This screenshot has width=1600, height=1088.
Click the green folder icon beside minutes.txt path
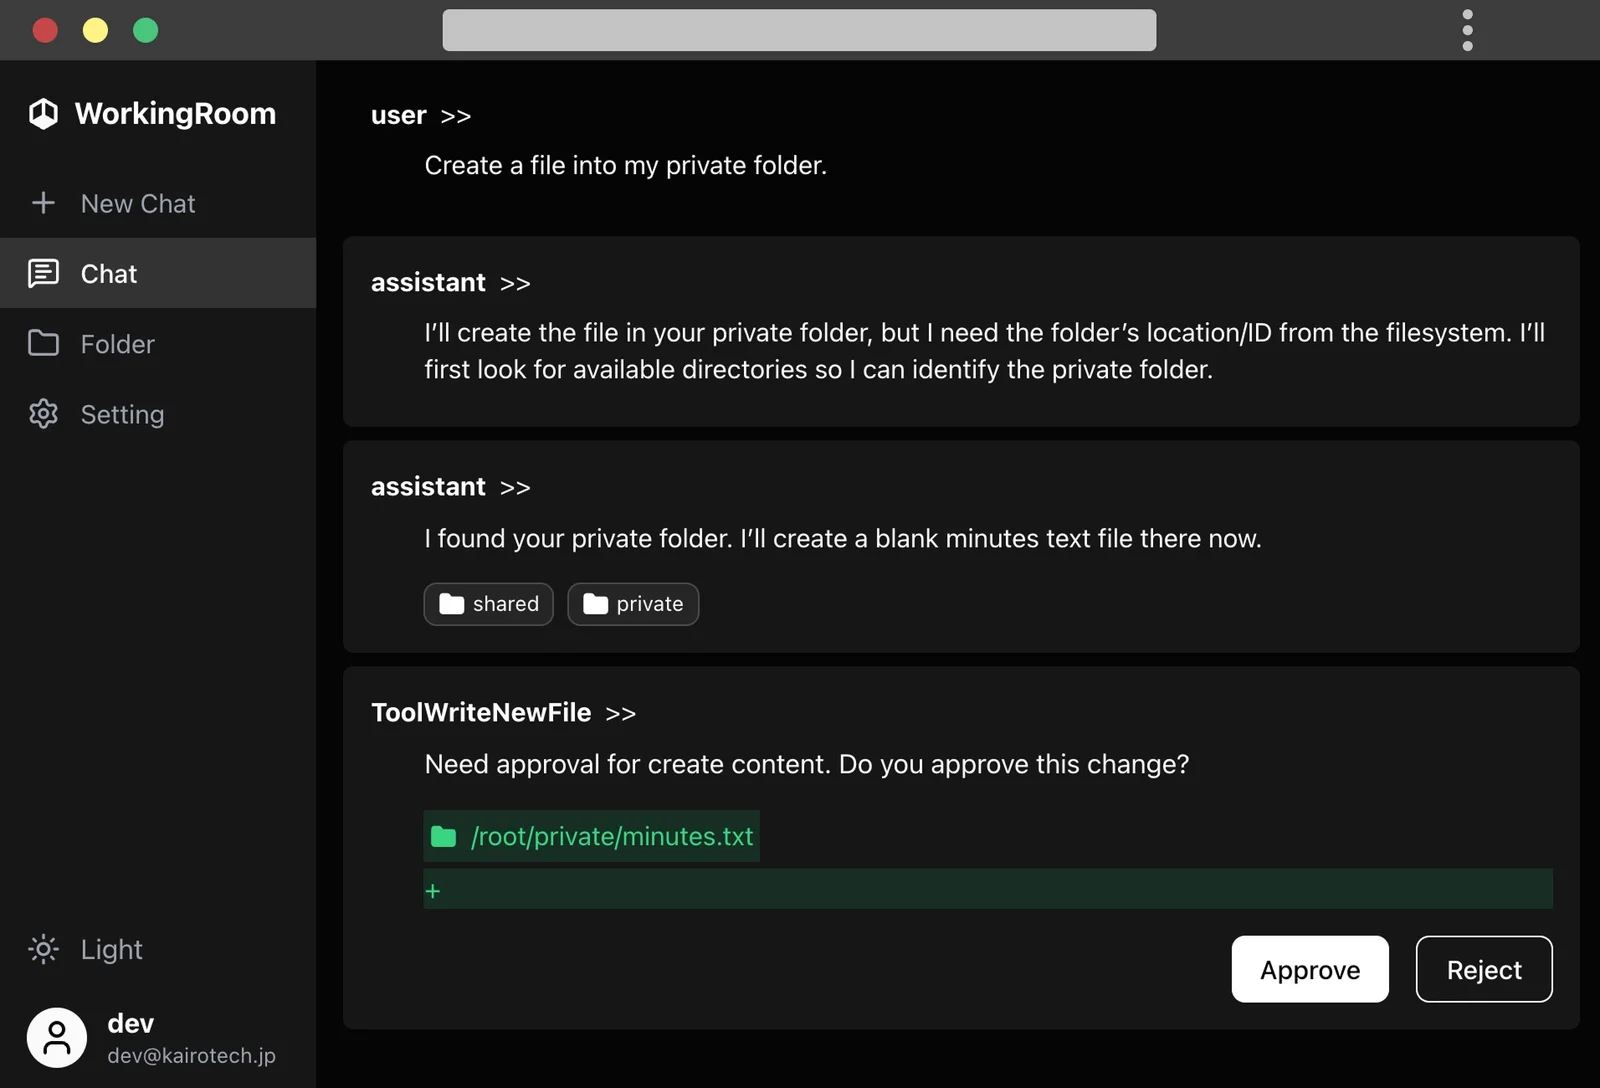443,837
